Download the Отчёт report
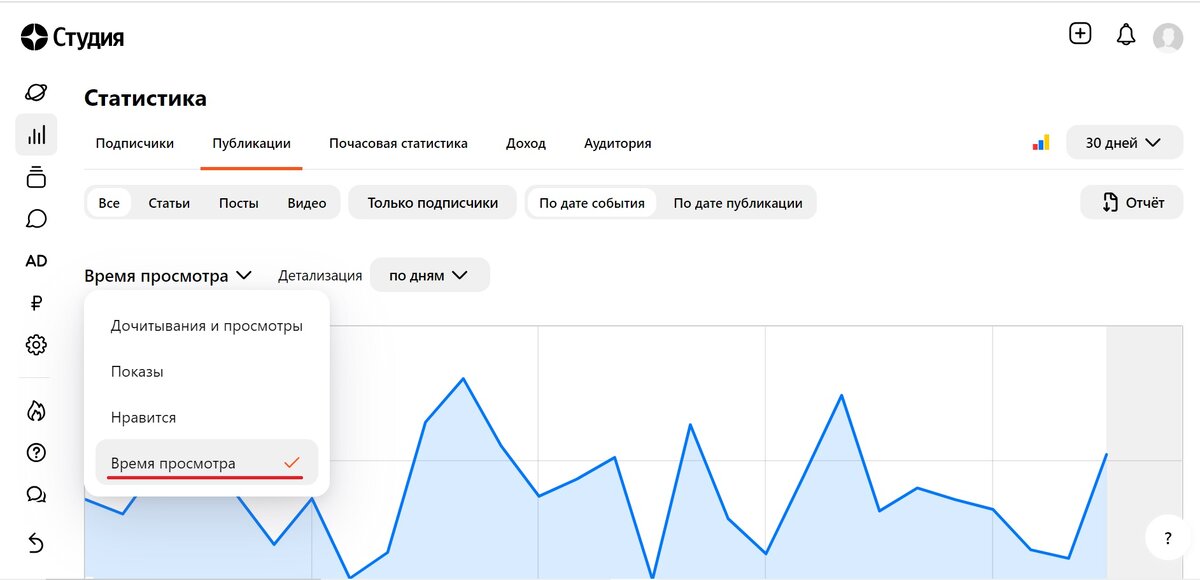1200x580 pixels. point(1132,202)
